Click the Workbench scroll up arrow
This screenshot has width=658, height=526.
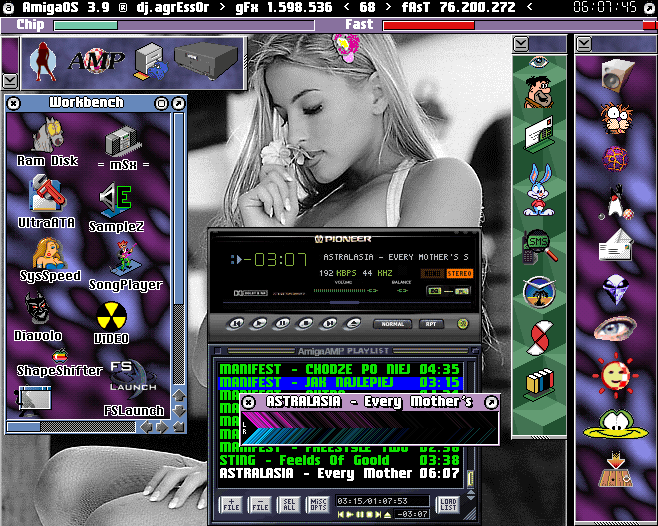click(x=179, y=395)
